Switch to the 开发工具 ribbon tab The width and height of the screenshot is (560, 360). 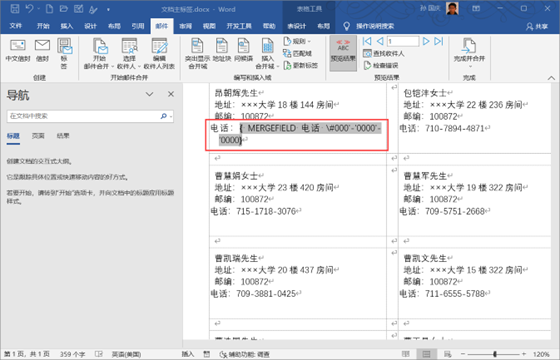(x=239, y=26)
